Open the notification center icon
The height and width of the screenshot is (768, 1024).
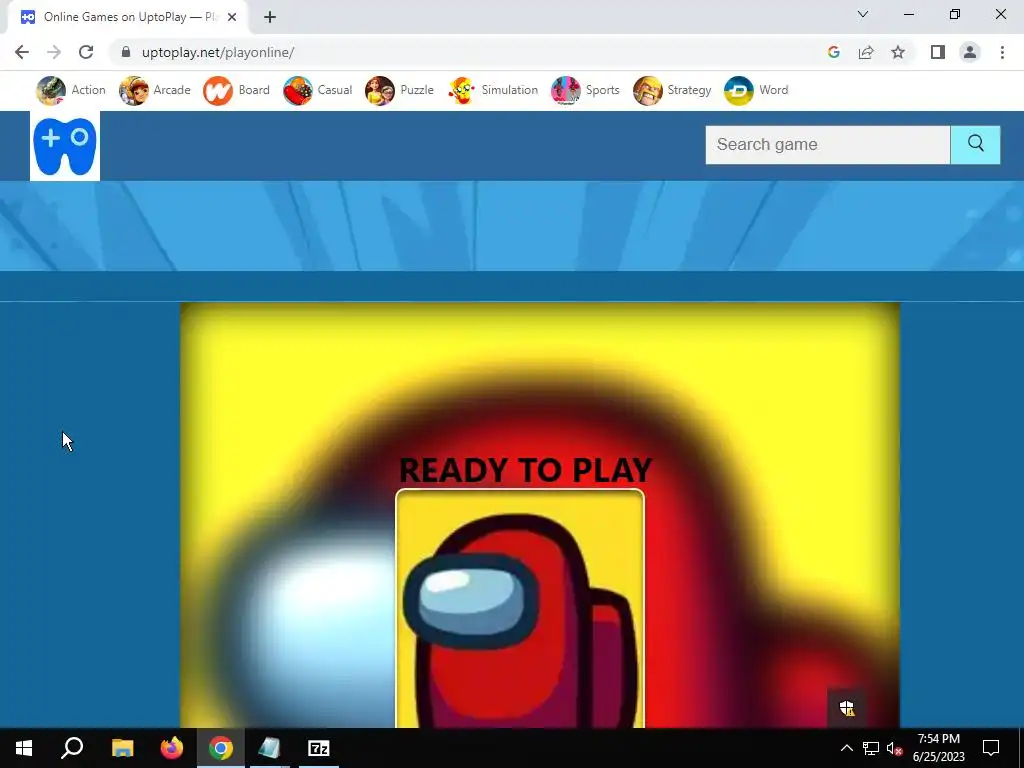click(x=991, y=748)
